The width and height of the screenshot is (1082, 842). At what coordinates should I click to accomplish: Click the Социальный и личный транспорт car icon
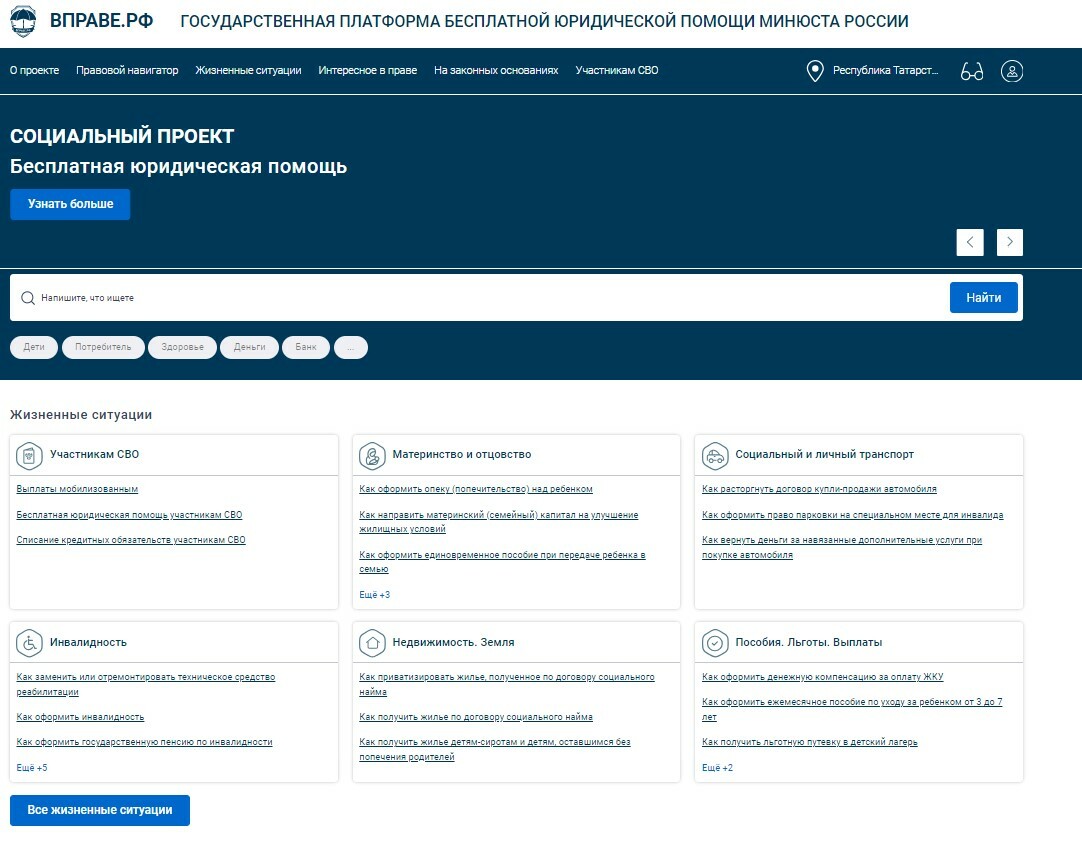click(x=715, y=455)
